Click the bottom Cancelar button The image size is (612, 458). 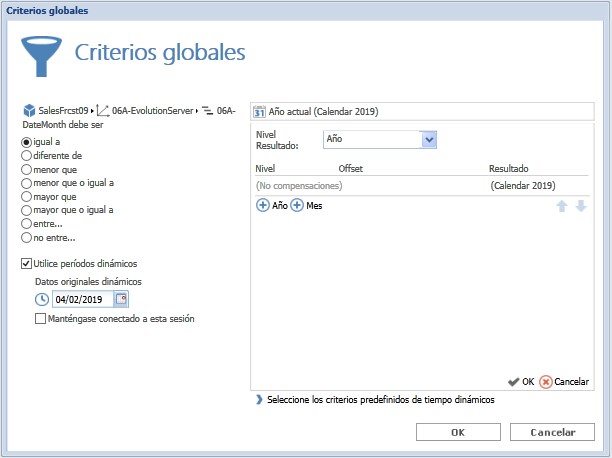pyautogui.click(x=552, y=432)
